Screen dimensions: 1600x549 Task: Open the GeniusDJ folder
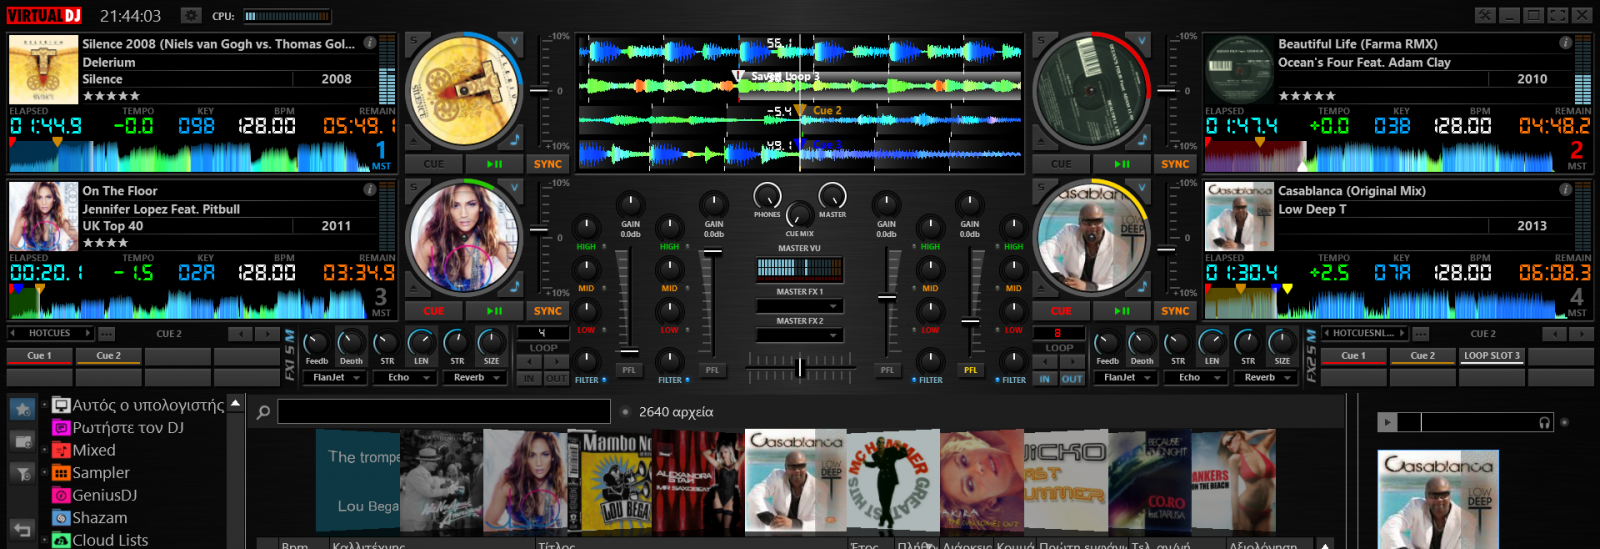pos(95,495)
